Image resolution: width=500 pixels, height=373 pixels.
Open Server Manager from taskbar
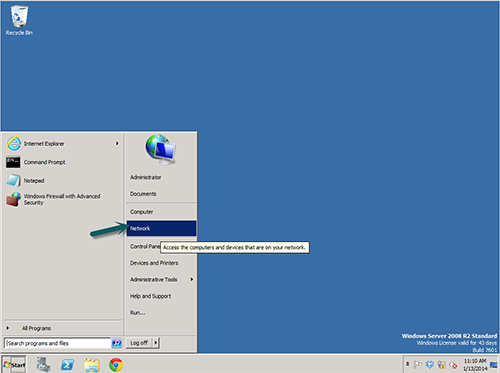[x=43, y=364]
